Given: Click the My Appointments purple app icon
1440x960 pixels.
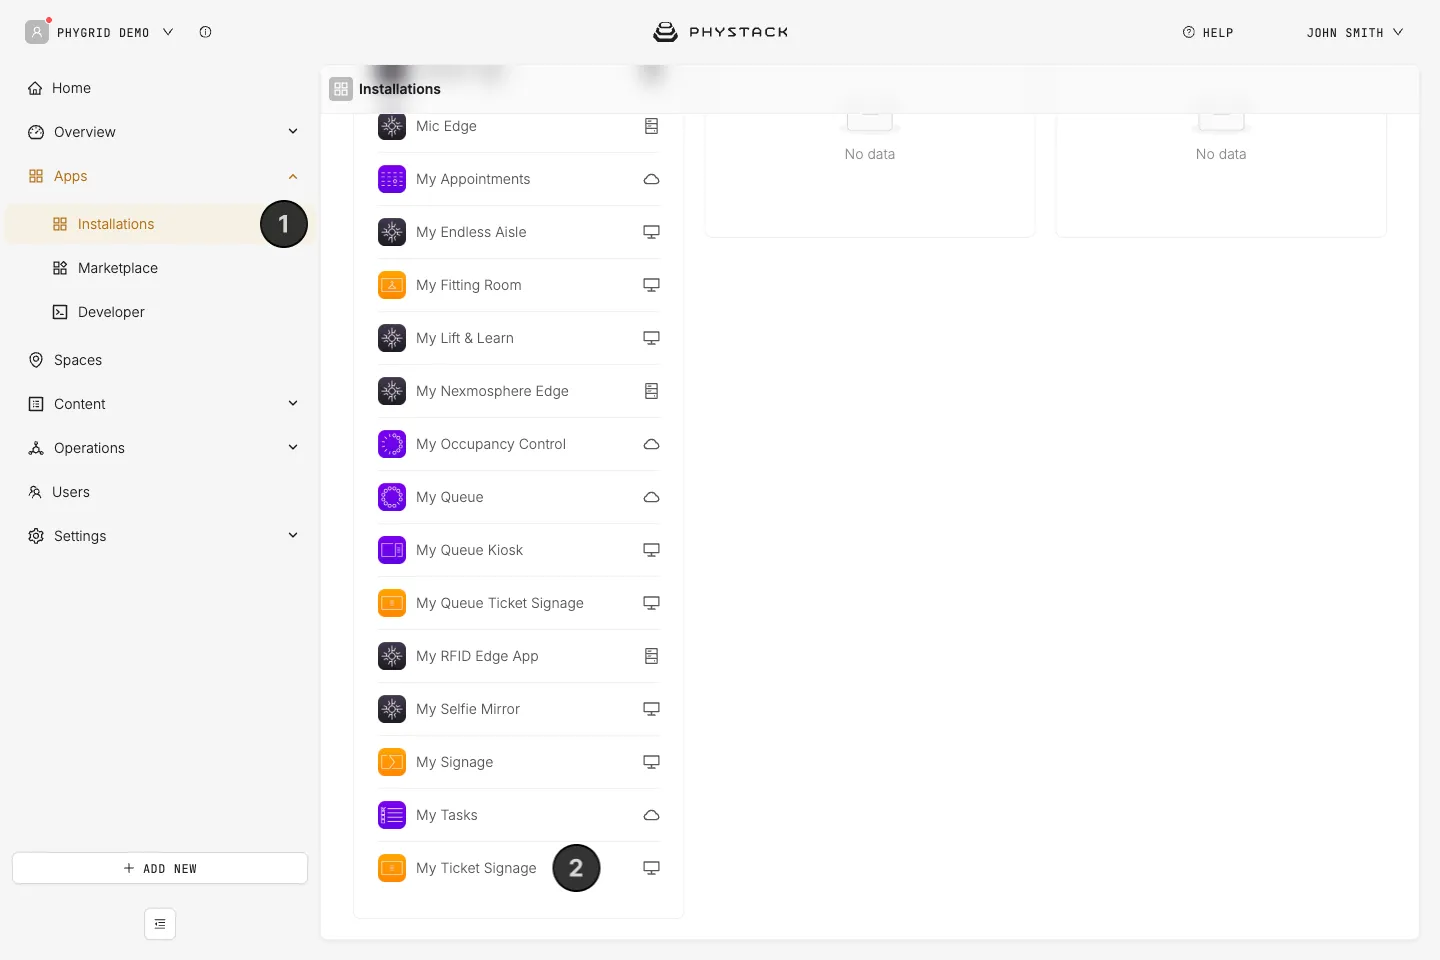Looking at the screenshot, I should pyautogui.click(x=392, y=179).
